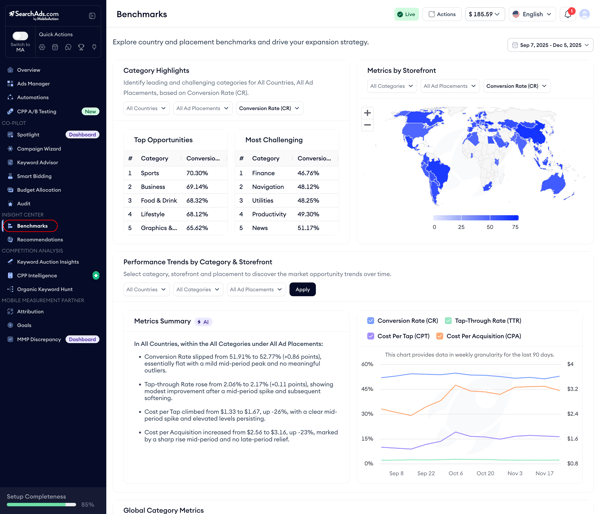Viewport: 600px width, 514px height.
Task: Click the Apply button
Action: (x=302, y=289)
